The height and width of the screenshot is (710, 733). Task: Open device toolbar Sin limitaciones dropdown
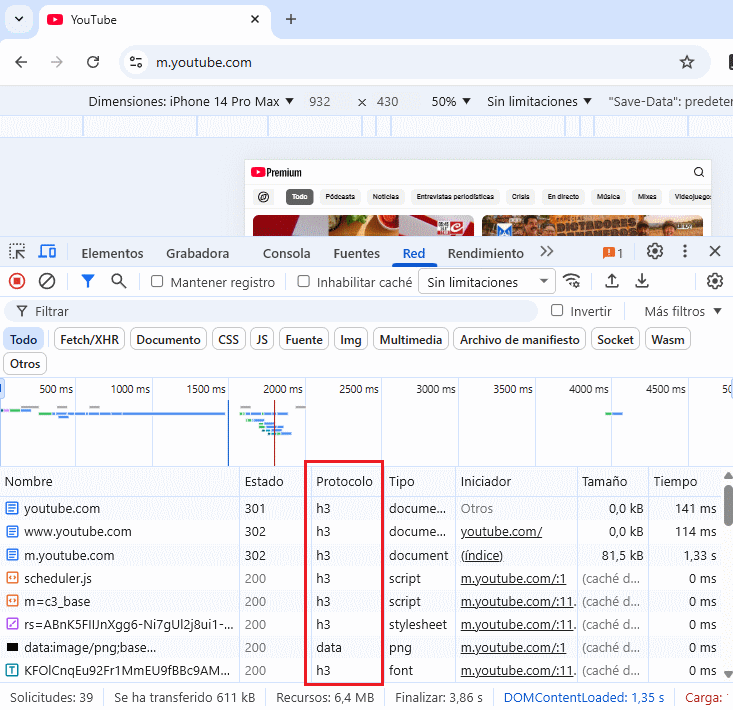[539, 101]
